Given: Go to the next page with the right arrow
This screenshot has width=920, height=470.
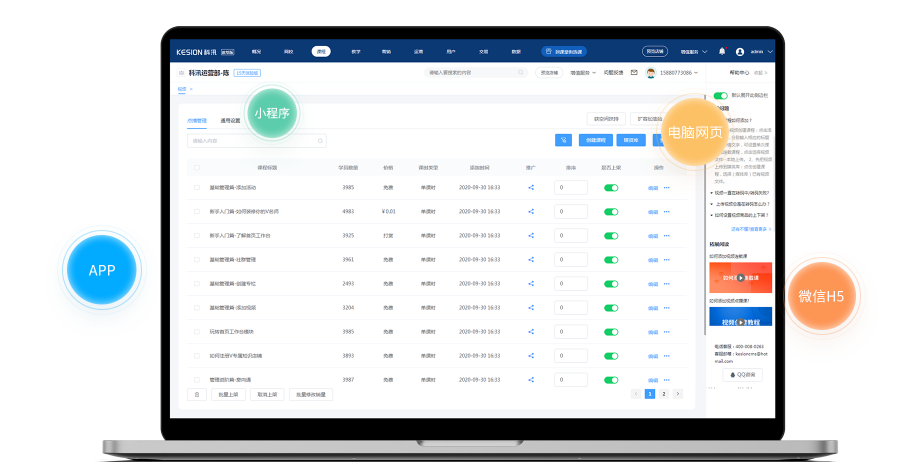Looking at the screenshot, I should [x=678, y=394].
